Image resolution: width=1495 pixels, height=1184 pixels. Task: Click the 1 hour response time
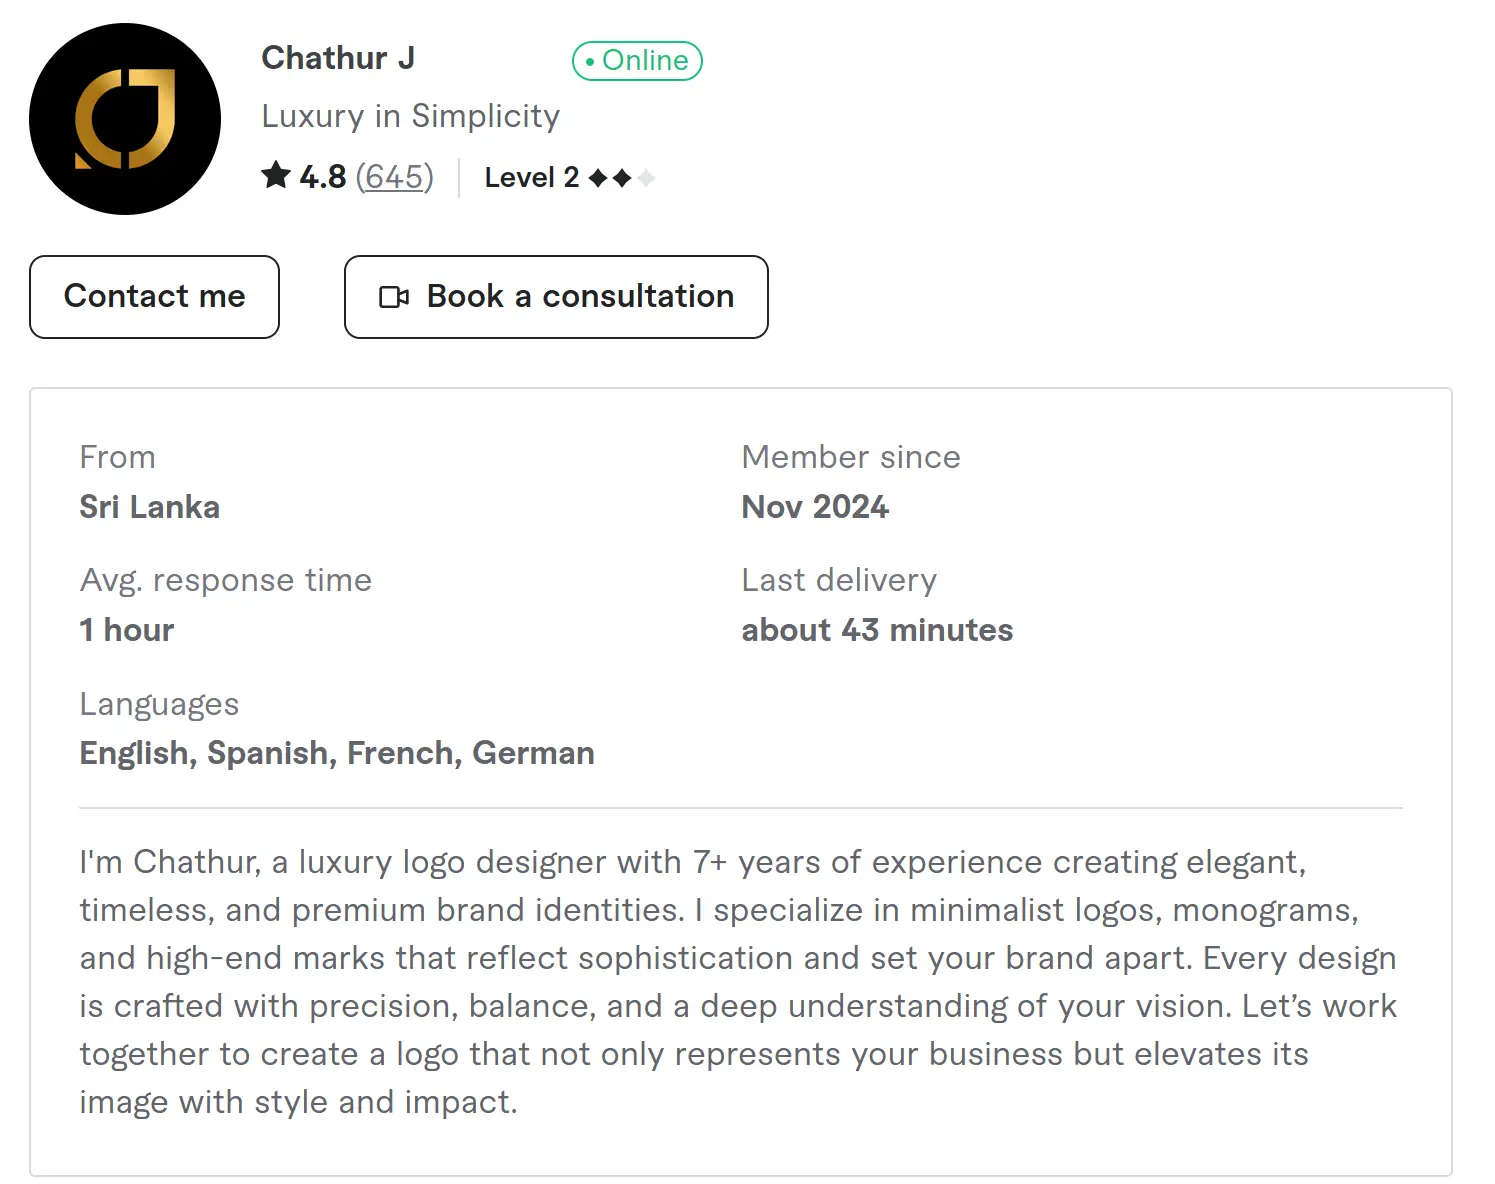point(127,630)
